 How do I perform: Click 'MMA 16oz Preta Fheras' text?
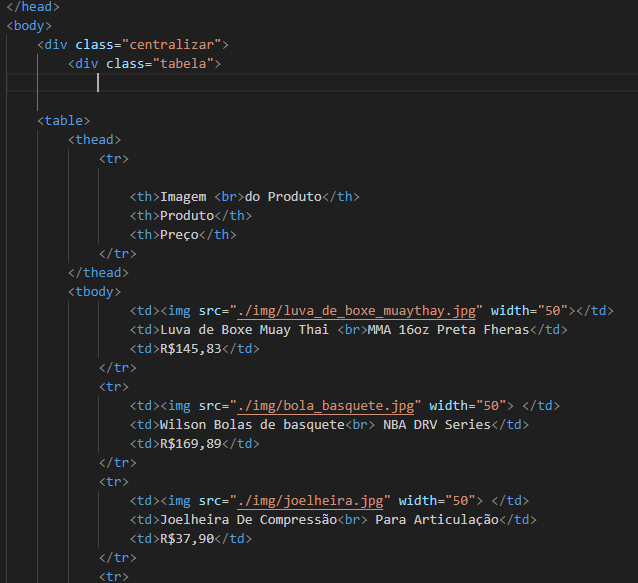448,330
